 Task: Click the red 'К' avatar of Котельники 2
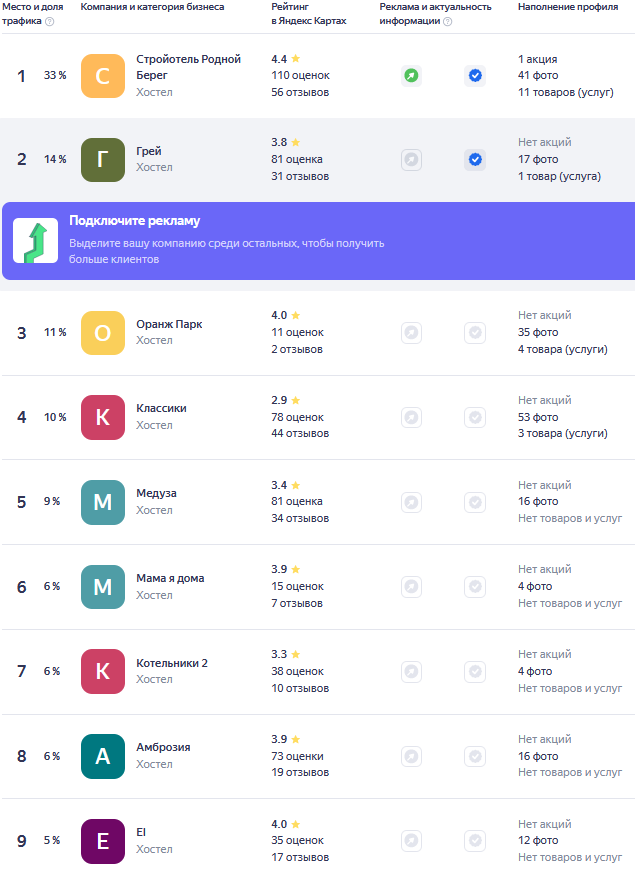click(103, 671)
